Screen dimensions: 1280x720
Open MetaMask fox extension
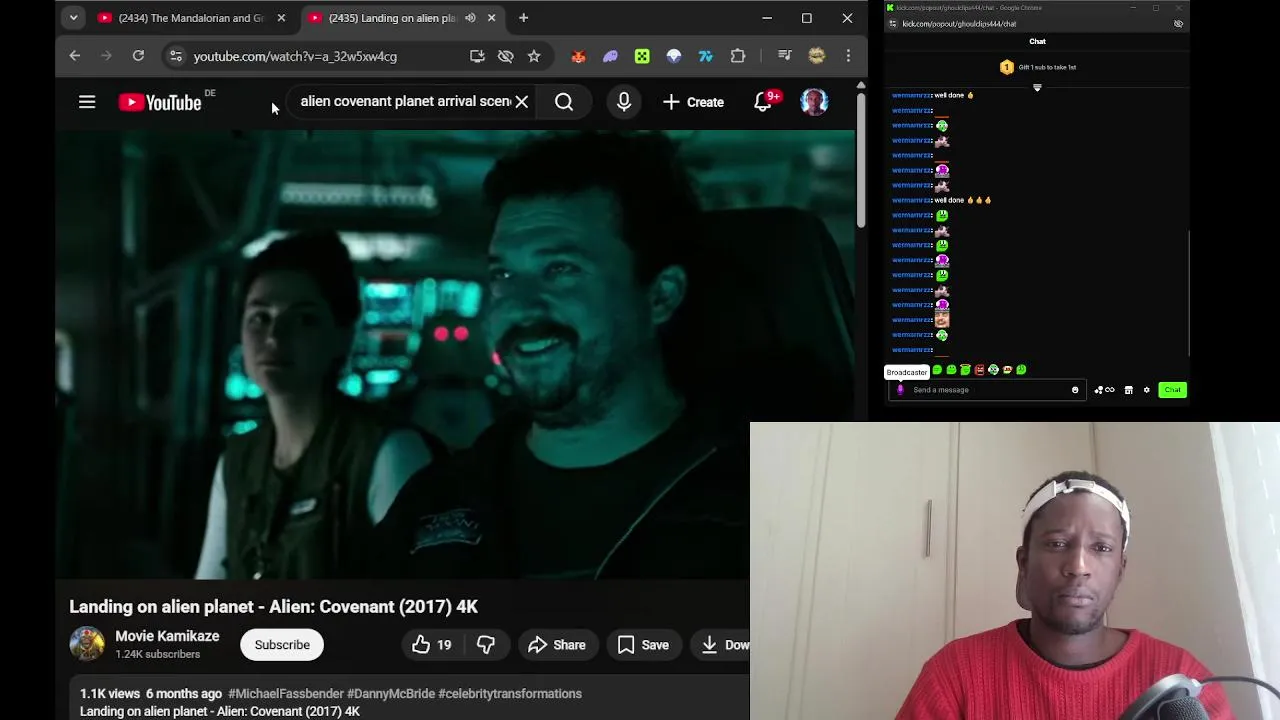[x=578, y=56]
